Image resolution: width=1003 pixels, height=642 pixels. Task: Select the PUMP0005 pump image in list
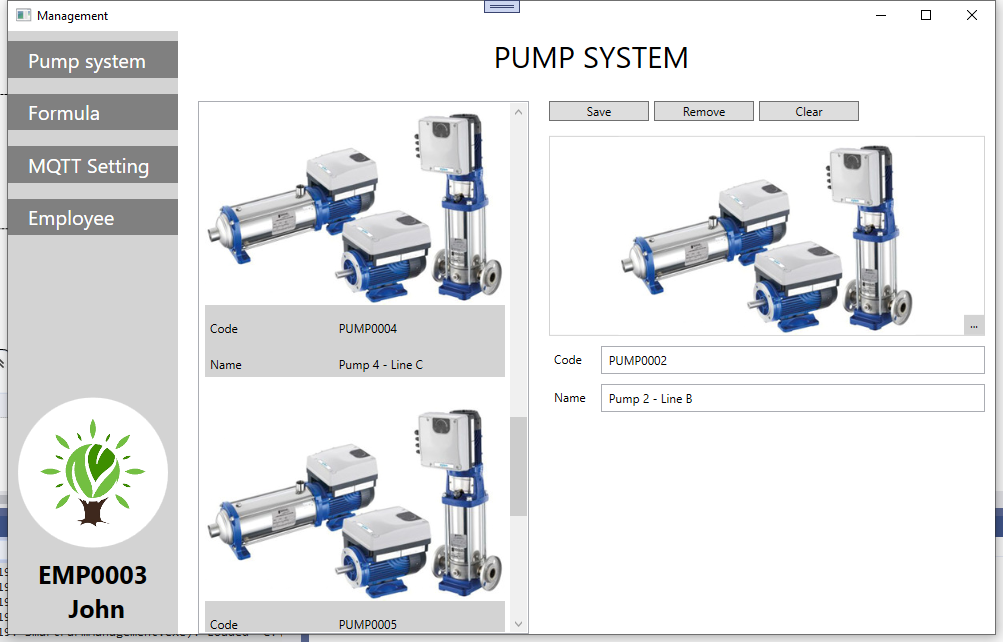click(x=355, y=503)
